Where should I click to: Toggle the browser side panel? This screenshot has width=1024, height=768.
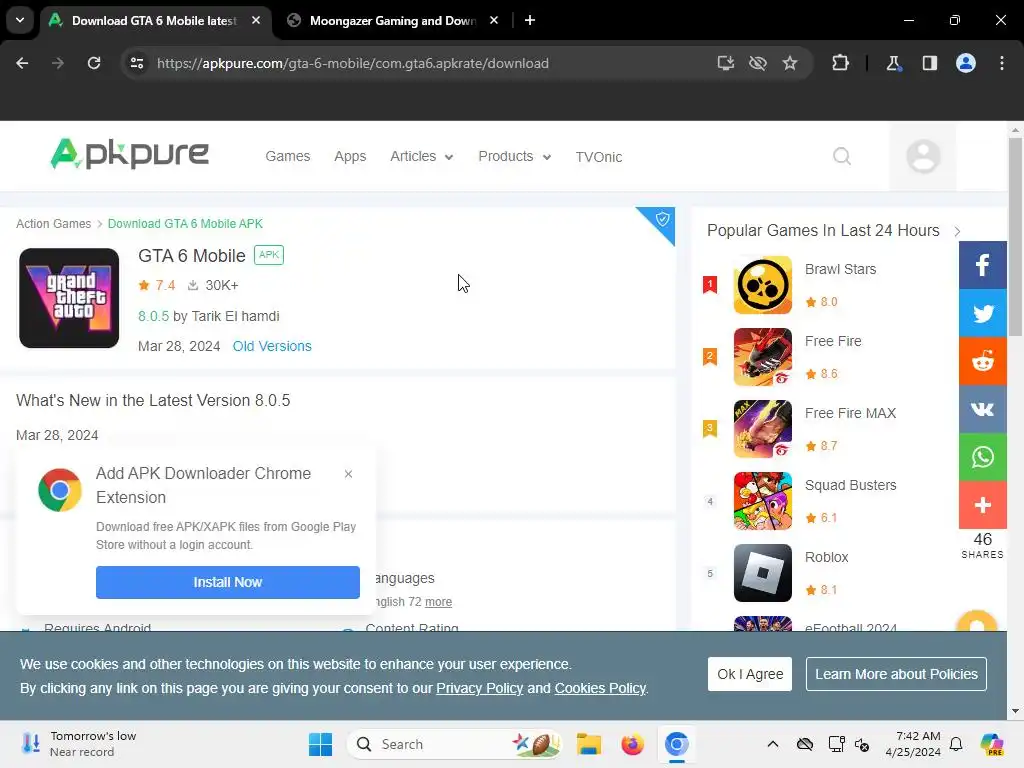pyautogui.click(x=929, y=63)
